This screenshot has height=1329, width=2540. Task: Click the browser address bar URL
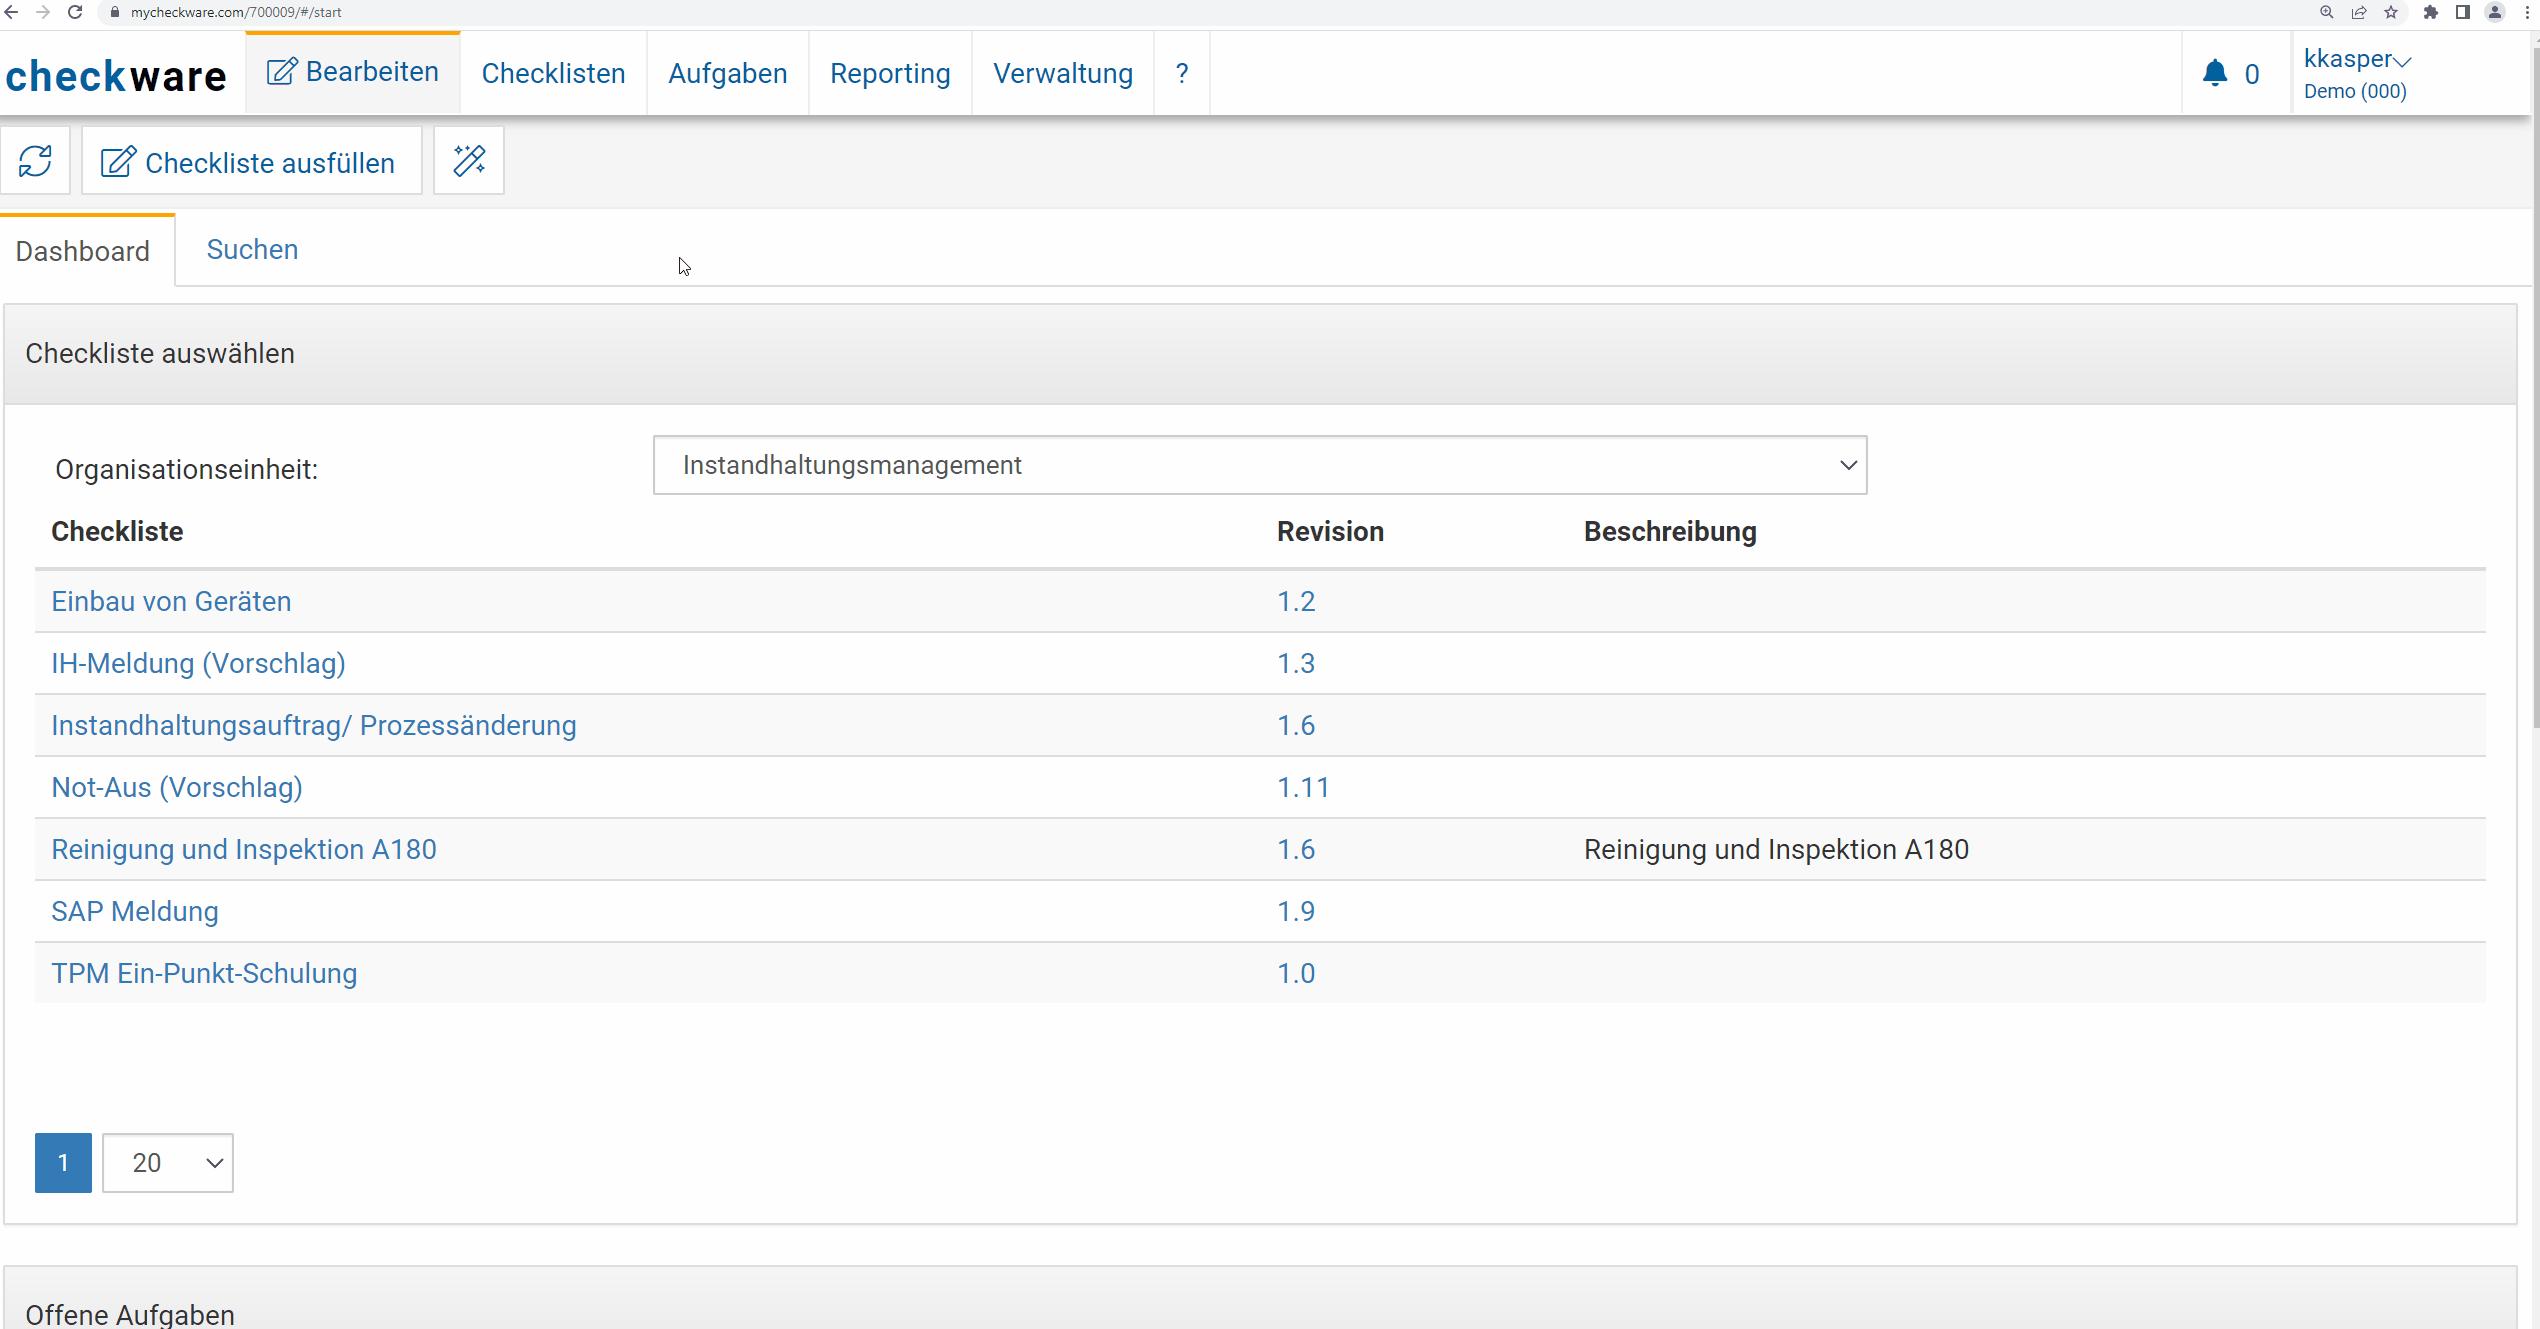coord(236,12)
